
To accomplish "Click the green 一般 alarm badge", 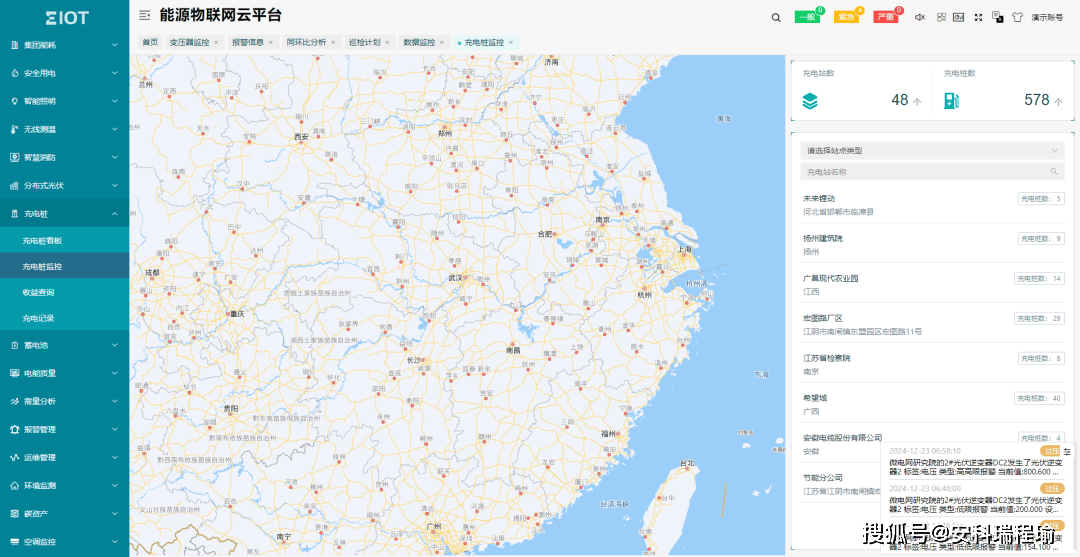I will tap(807, 17).
